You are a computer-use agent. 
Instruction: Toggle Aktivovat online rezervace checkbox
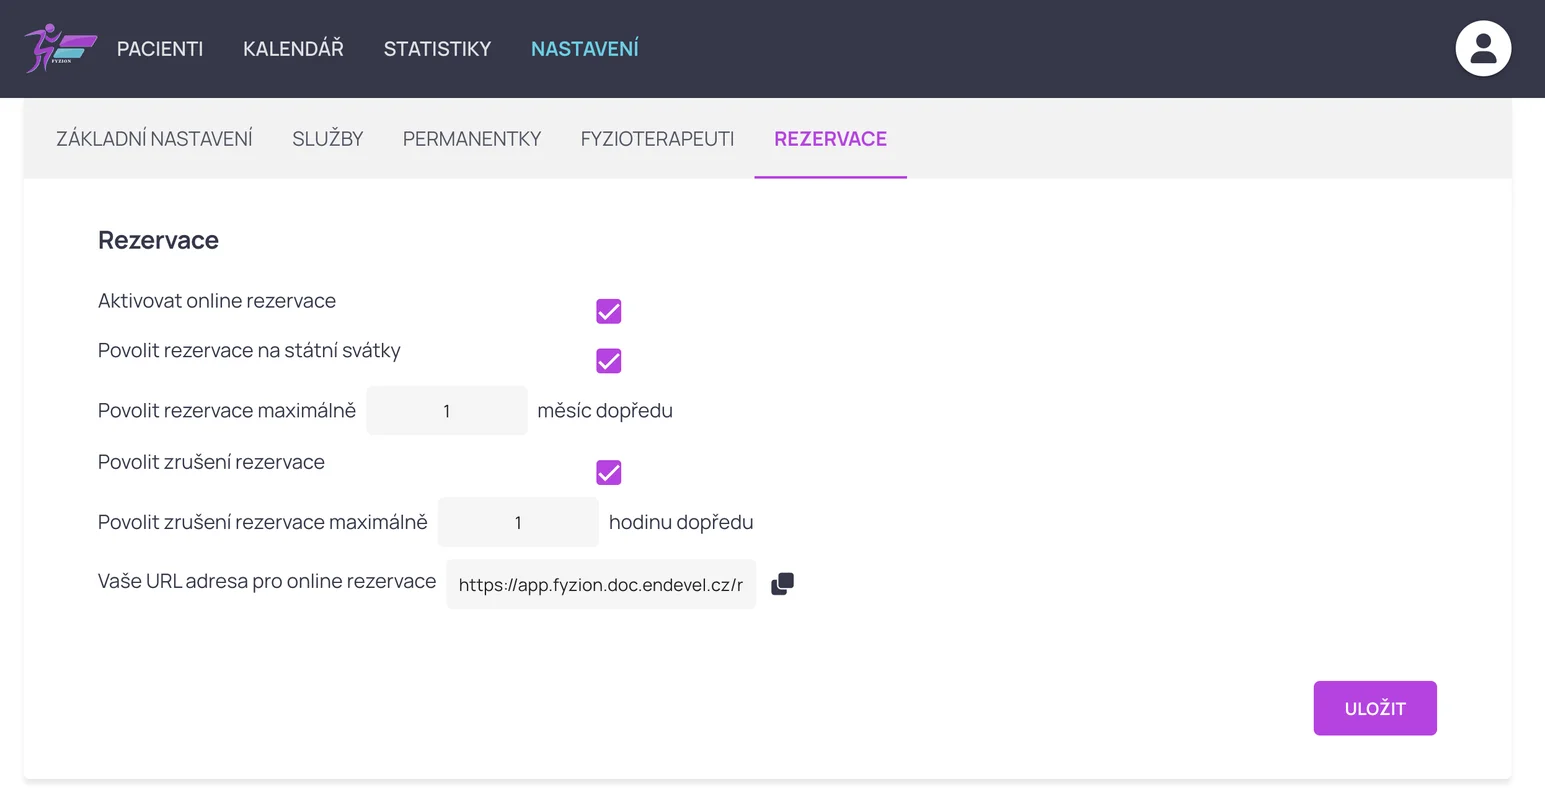(608, 312)
